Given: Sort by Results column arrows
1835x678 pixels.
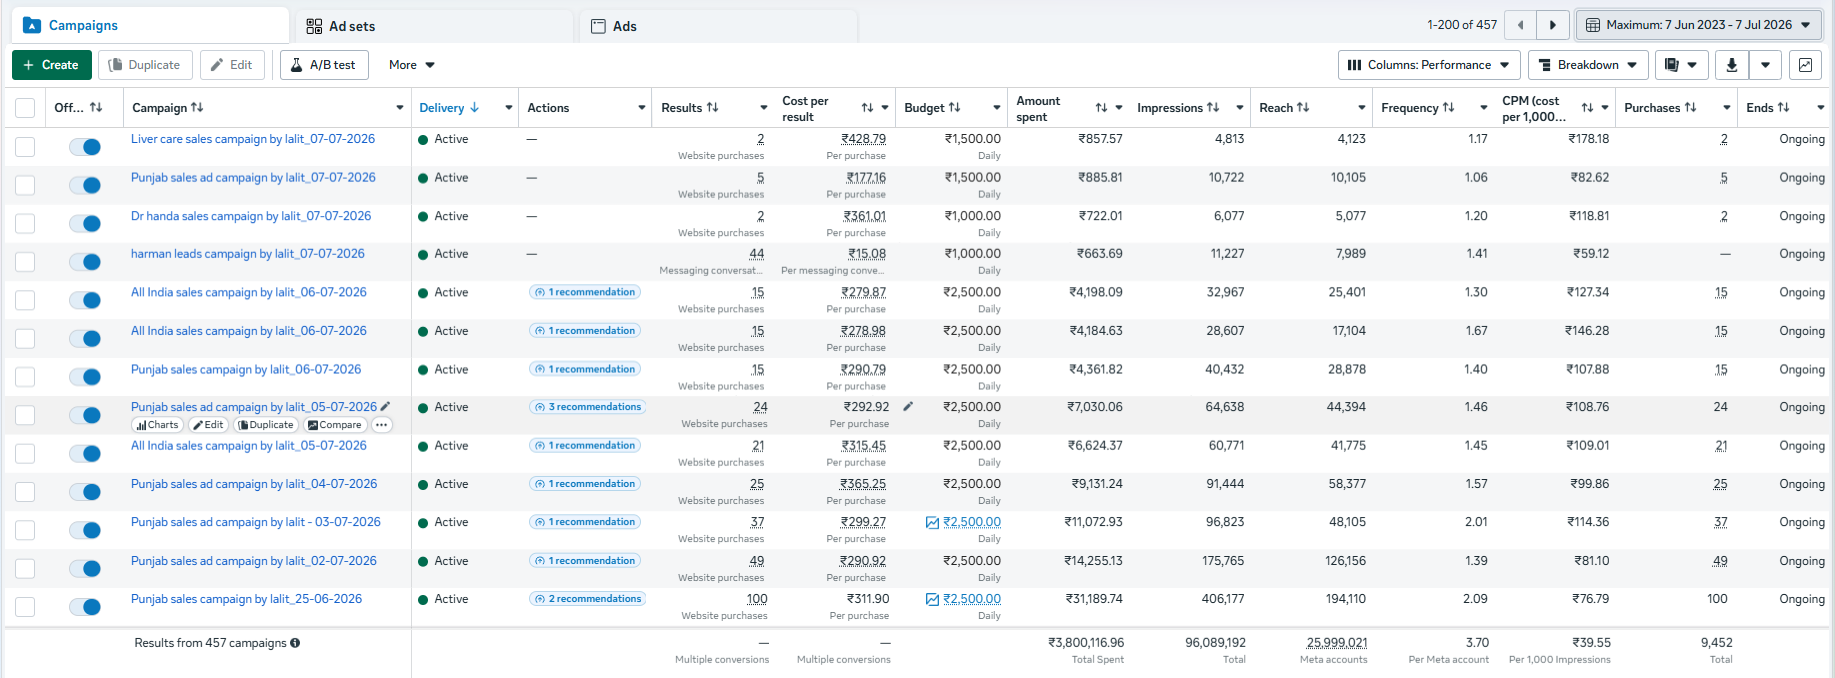Looking at the screenshot, I should [713, 108].
